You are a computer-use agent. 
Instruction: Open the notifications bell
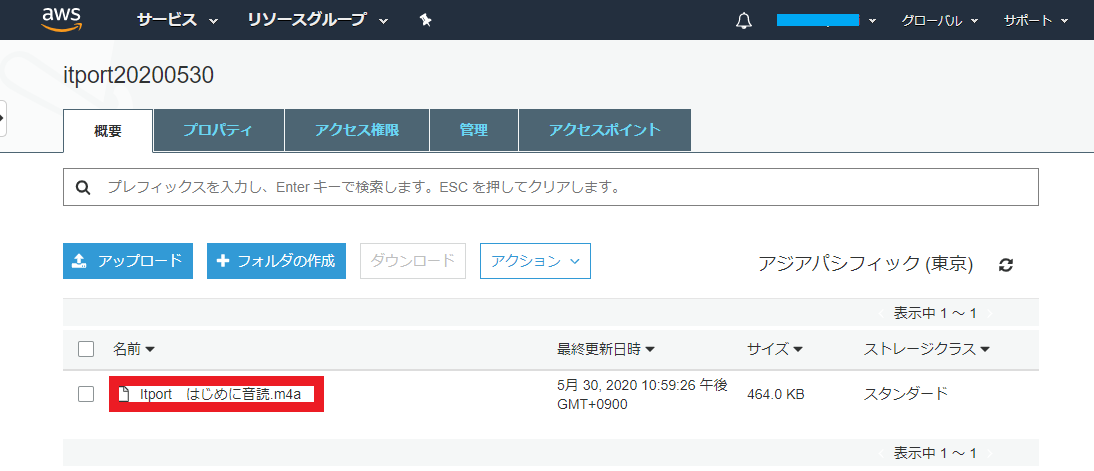coord(744,21)
